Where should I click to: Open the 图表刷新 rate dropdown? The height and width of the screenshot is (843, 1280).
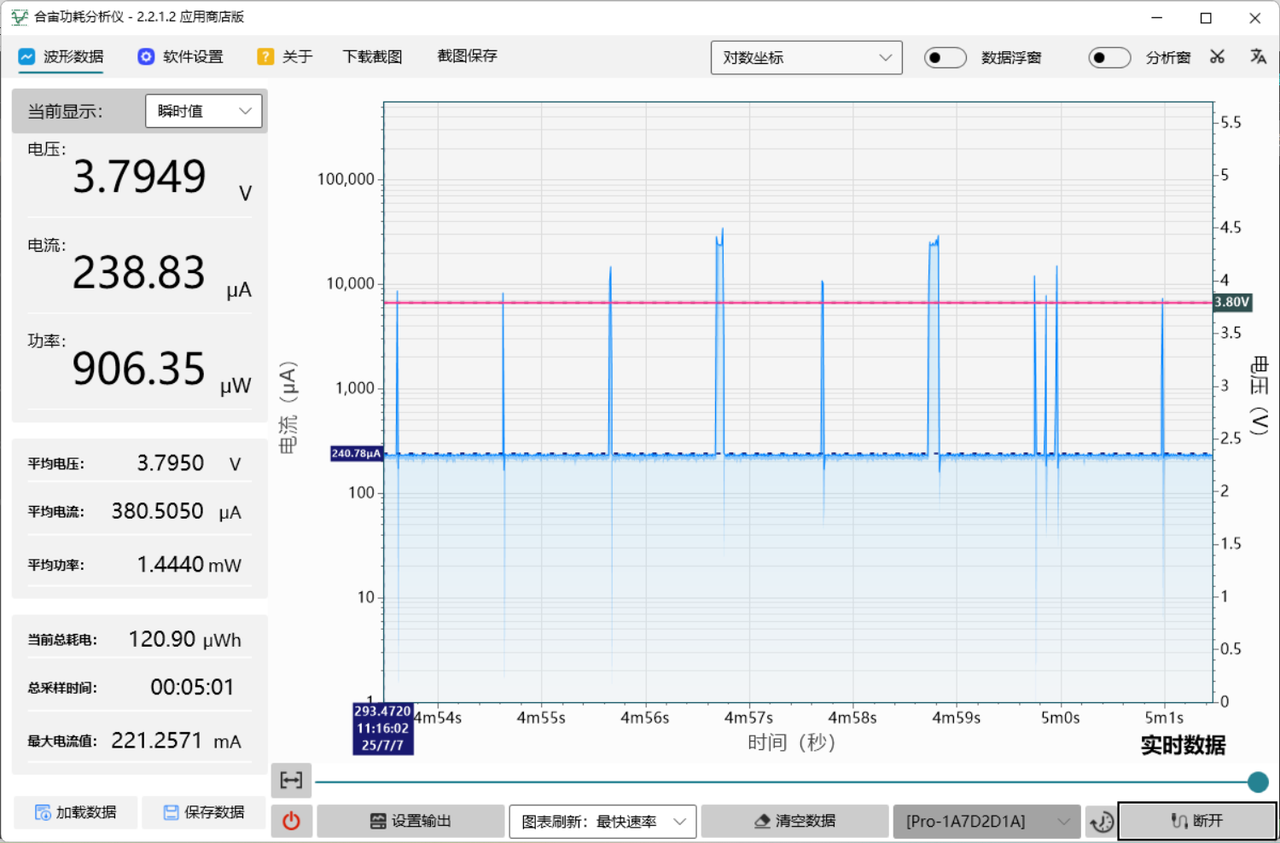pos(603,821)
